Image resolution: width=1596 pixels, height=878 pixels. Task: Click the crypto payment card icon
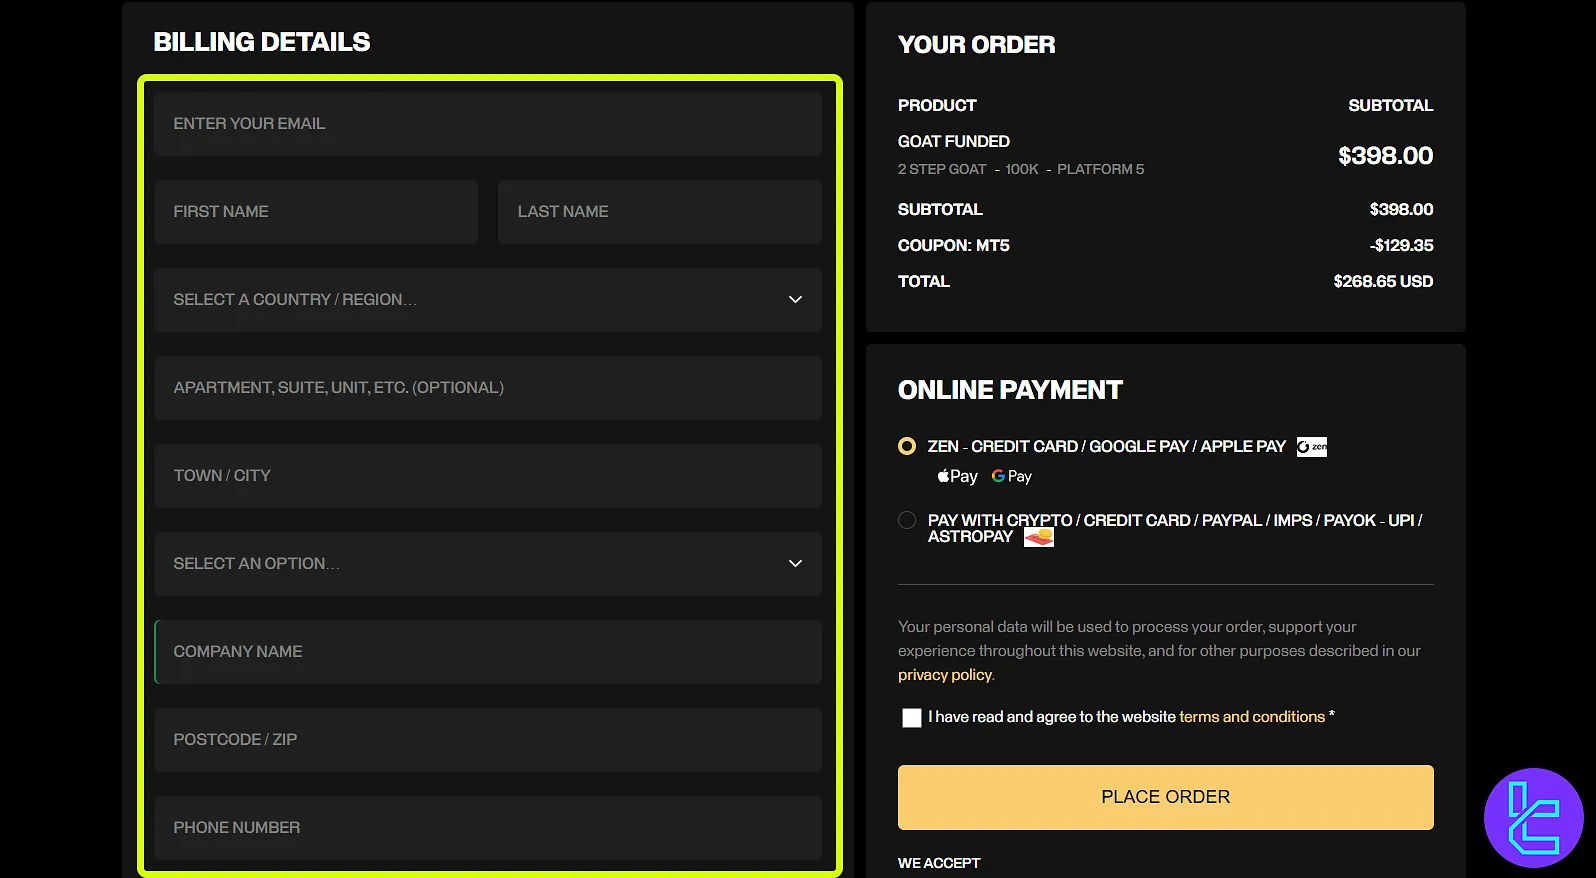tap(1039, 538)
